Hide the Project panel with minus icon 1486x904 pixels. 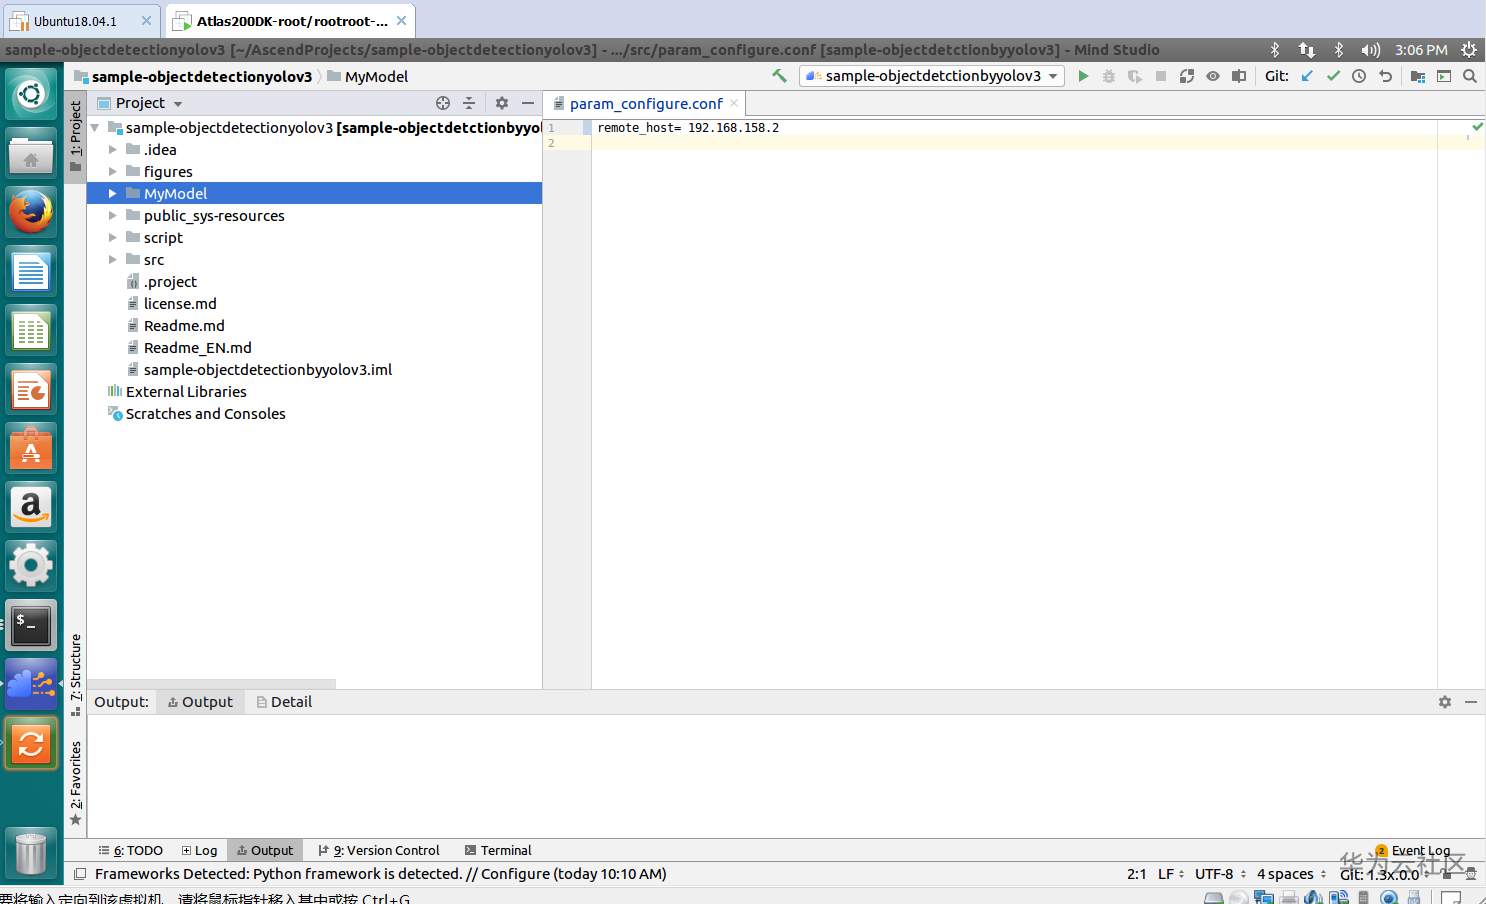coord(528,103)
